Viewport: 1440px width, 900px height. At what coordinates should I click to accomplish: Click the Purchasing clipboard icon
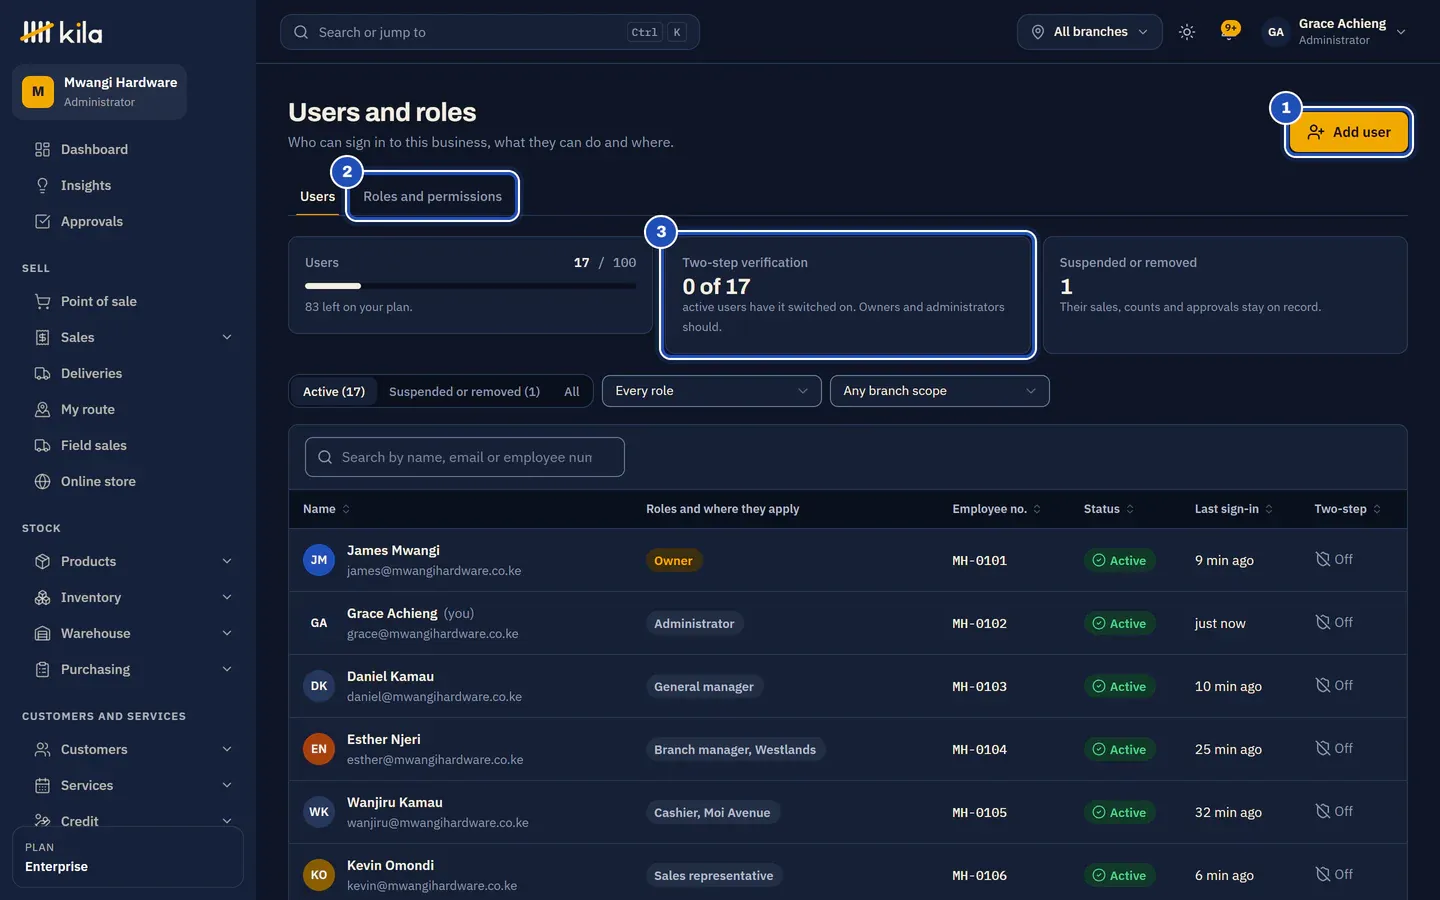[42, 670]
